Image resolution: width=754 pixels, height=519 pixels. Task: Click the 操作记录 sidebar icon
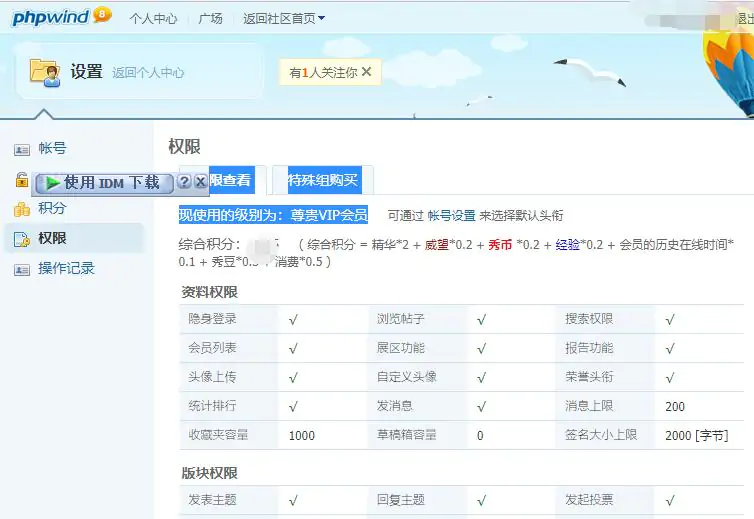point(22,270)
